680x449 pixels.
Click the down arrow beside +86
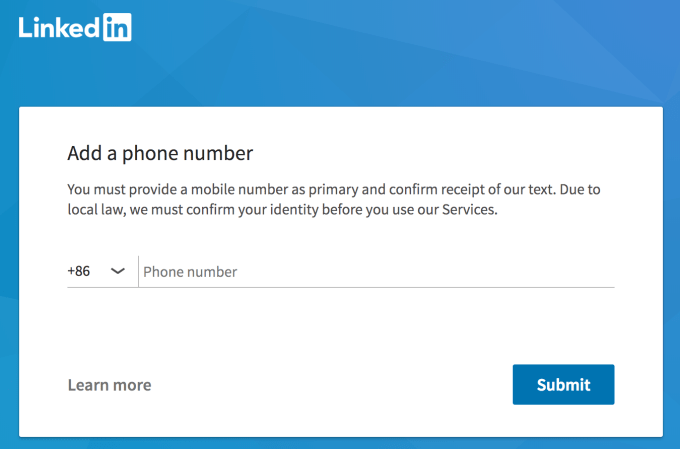[x=117, y=271]
